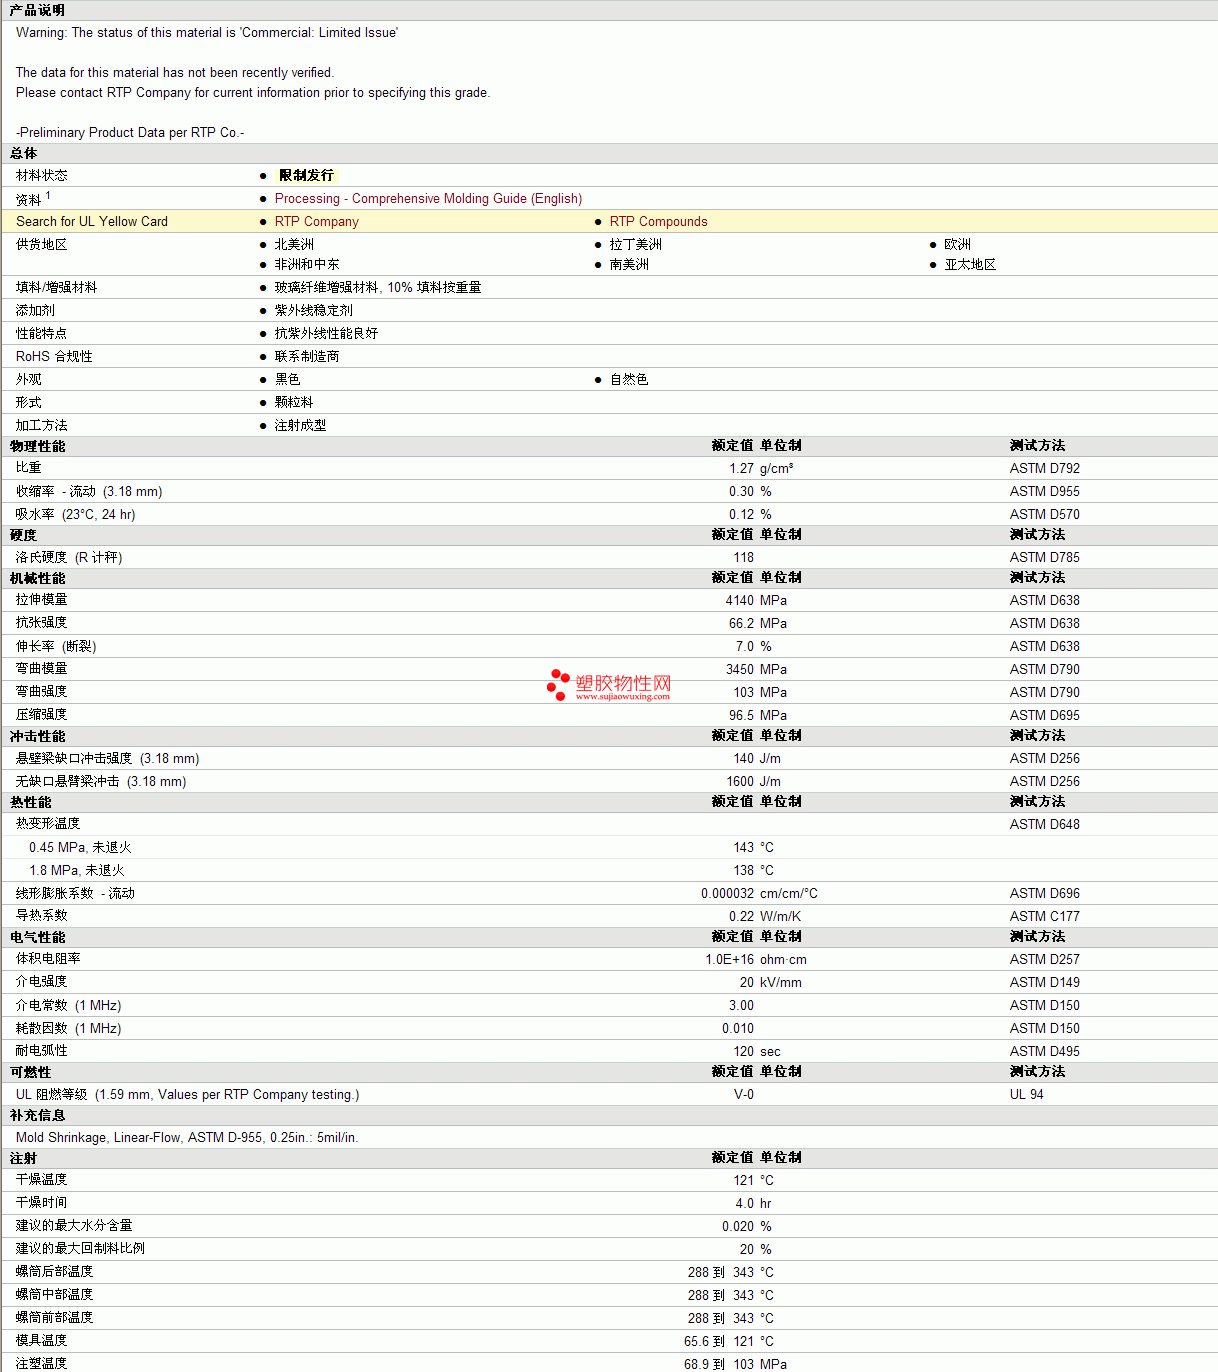Viewport: 1218px width, 1372px height.
Task: Click the UL 94 test method
Action: point(1026,1094)
